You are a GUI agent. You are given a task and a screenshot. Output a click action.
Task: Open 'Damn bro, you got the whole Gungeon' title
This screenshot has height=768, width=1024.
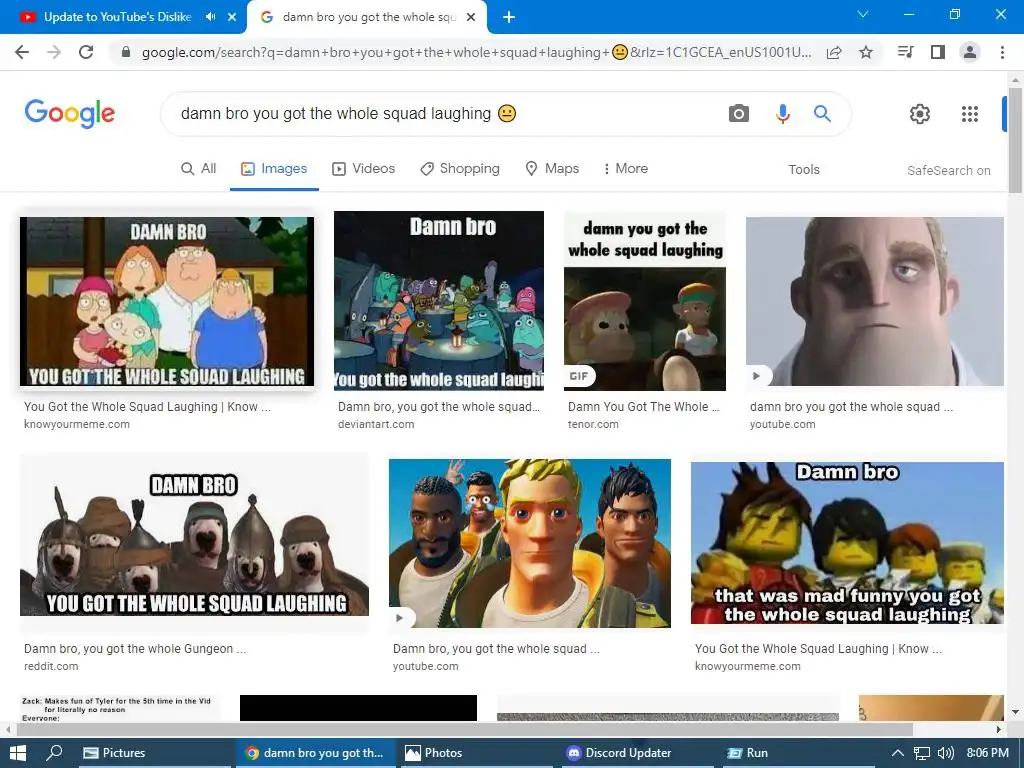pos(135,648)
